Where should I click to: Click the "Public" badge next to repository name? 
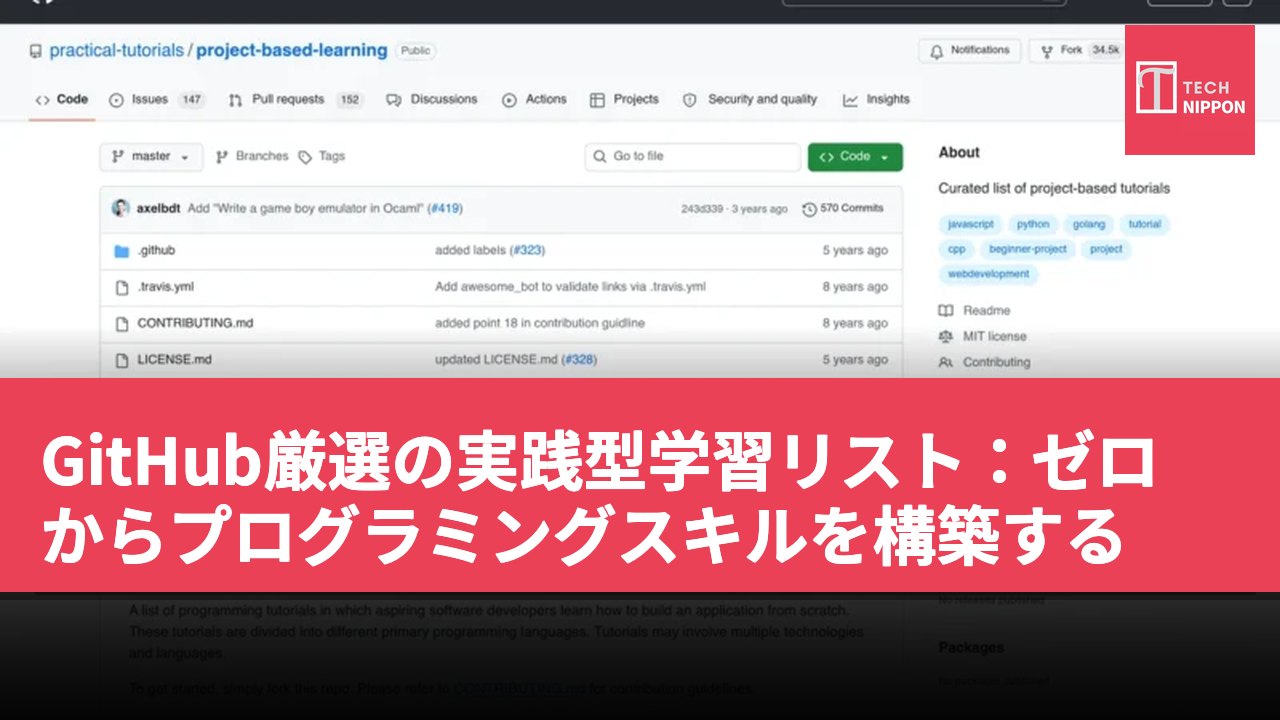click(416, 51)
